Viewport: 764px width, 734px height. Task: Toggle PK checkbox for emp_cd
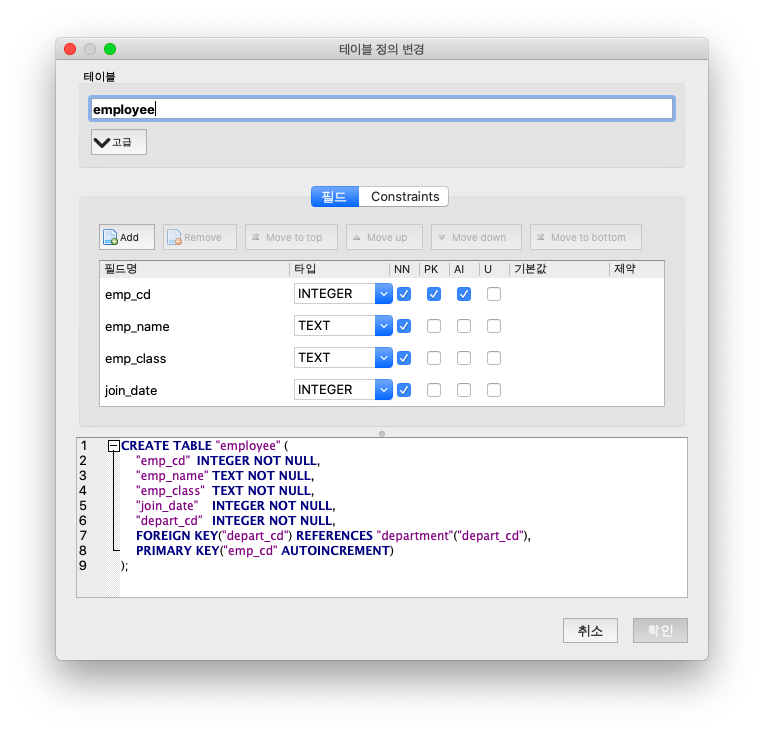[434, 294]
